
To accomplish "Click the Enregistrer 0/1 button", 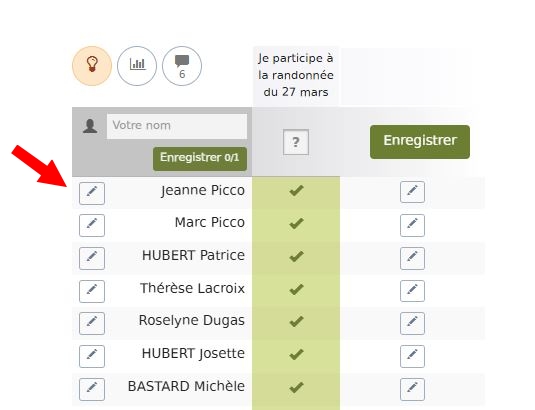I will tap(200, 159).
